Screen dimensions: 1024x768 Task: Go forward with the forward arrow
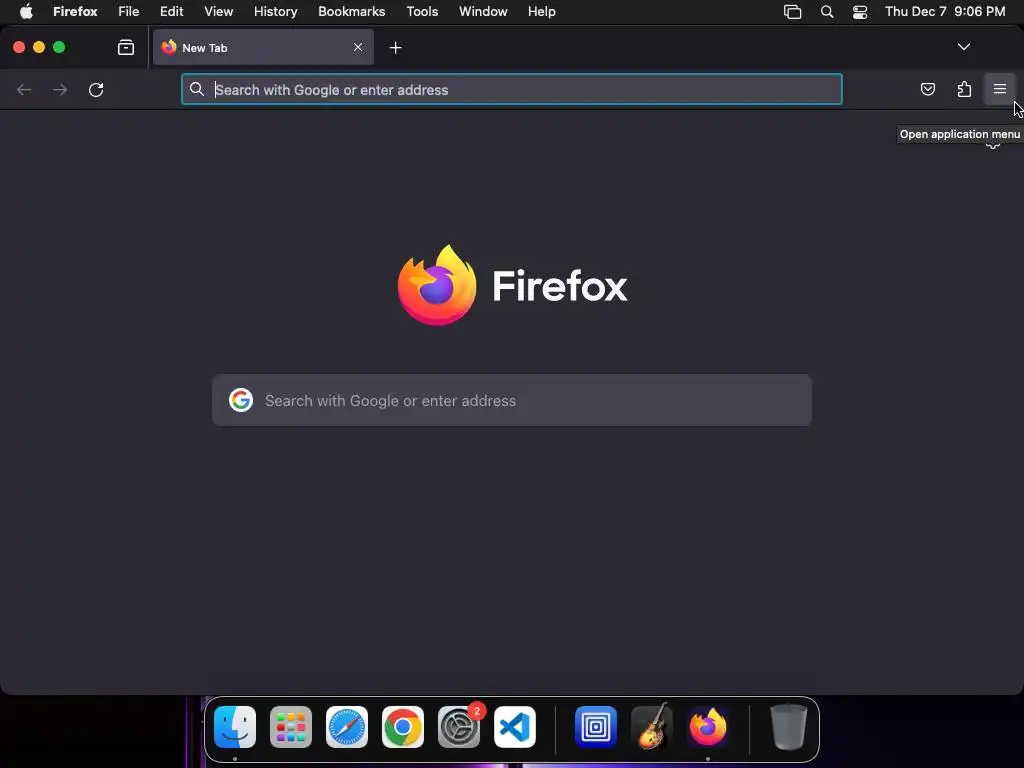60,89
